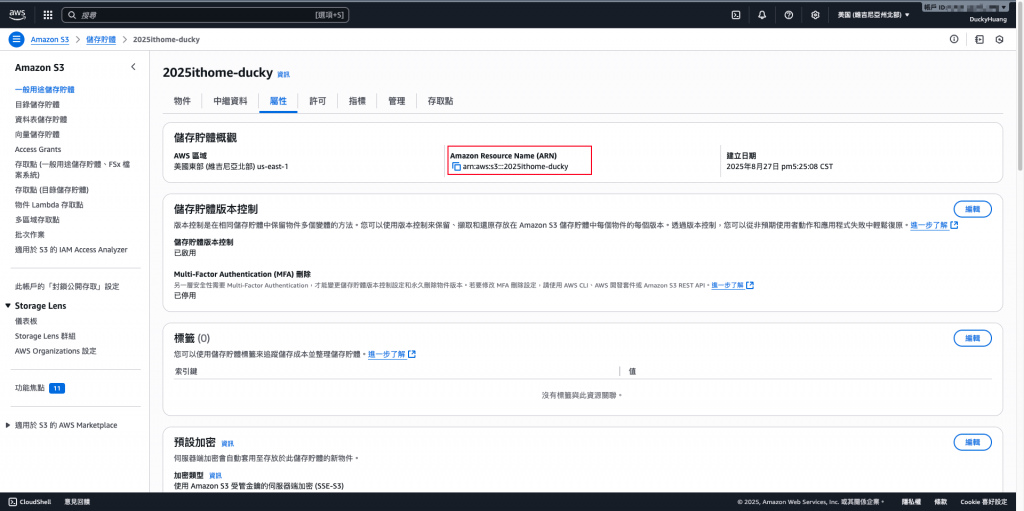The image size is (1024, 511).
Task: Open Access Grants in sidebar
Action: click(x=38, y=150)
